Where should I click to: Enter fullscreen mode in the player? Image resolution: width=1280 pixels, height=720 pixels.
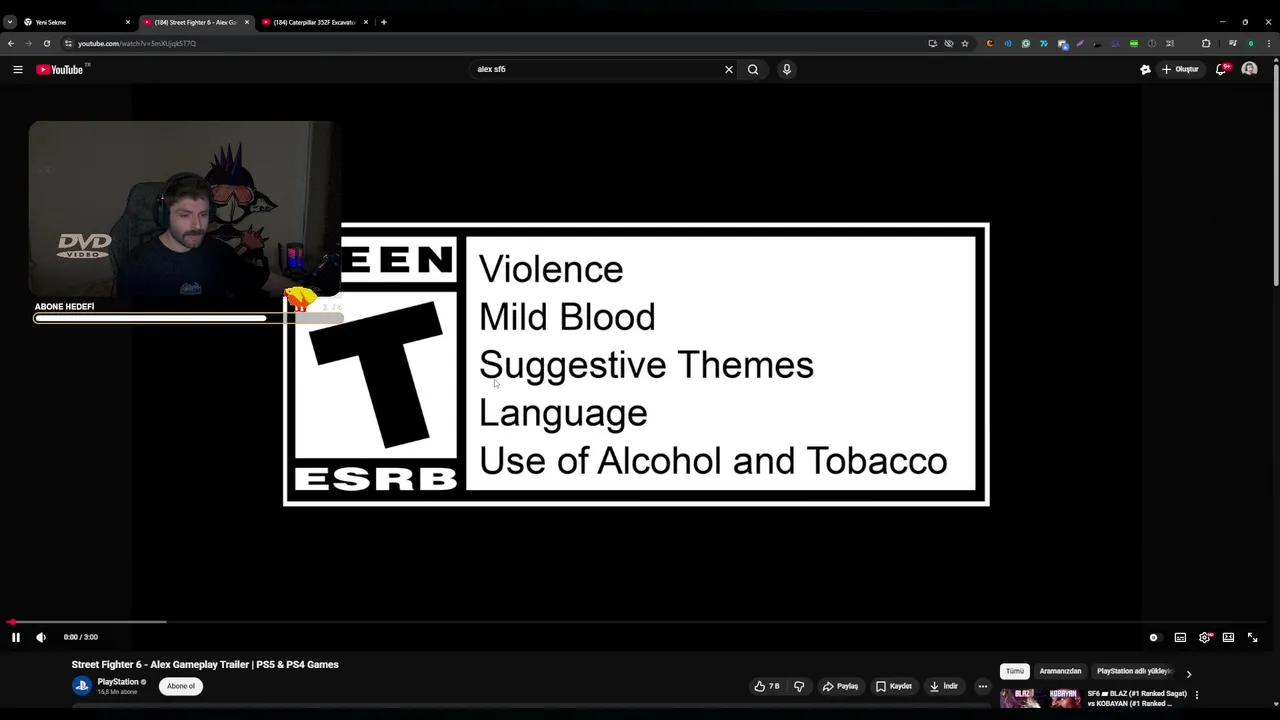(1252, 637)
